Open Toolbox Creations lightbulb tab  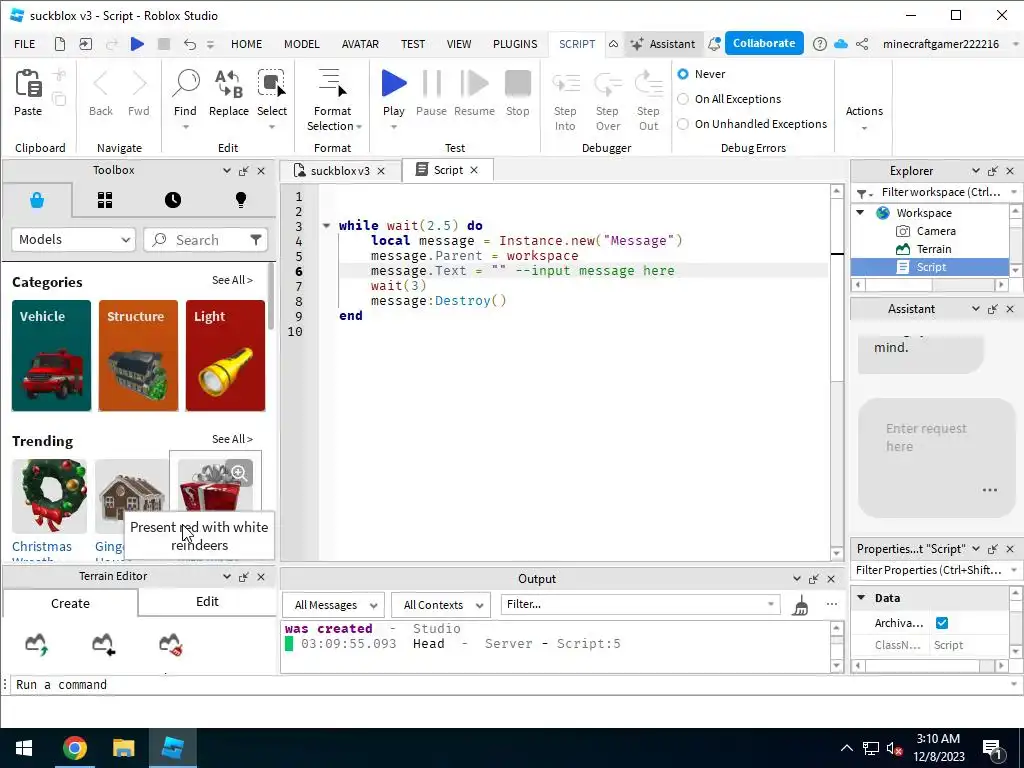[241, 200]
